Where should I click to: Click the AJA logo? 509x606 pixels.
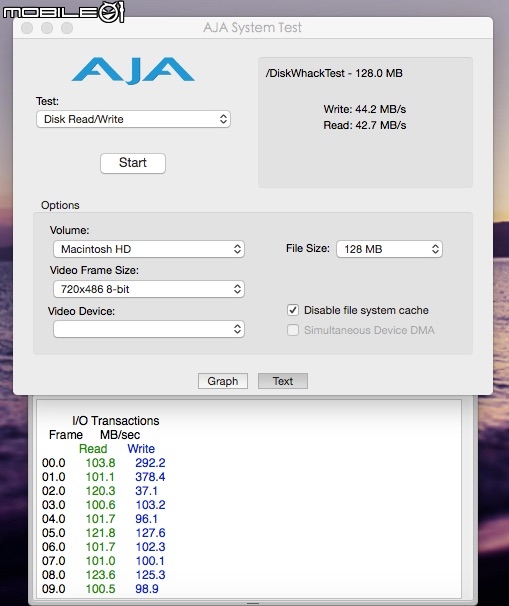point(133,71)
